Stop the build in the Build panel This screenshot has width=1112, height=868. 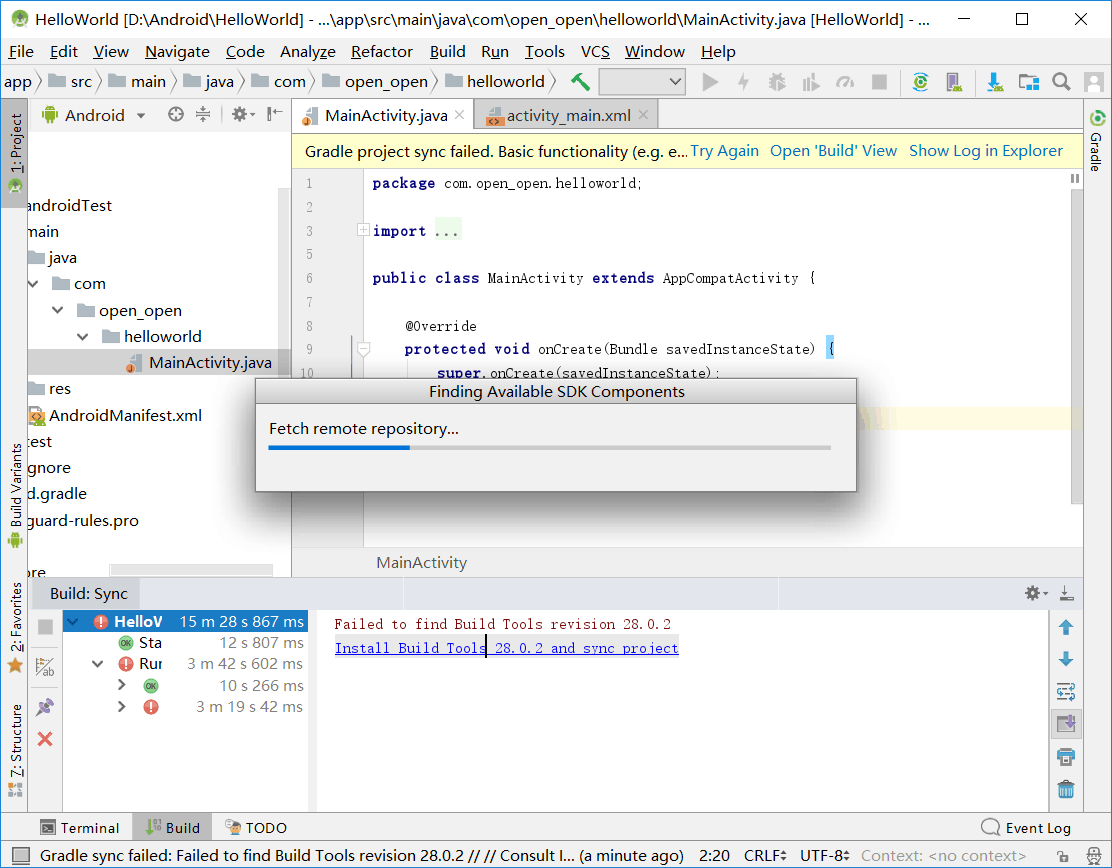click(45, 627)
